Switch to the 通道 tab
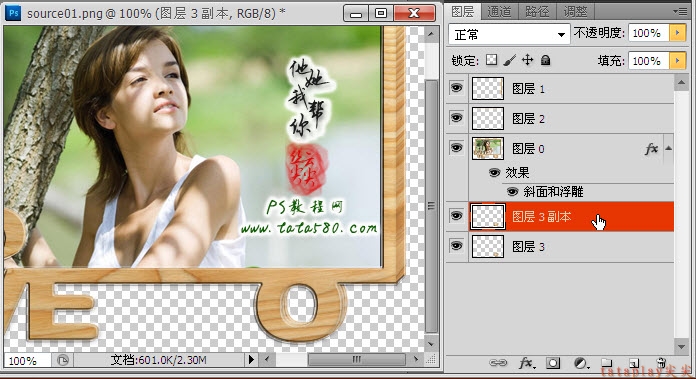Viewport: 696px width, 379px height. (499, 12)
